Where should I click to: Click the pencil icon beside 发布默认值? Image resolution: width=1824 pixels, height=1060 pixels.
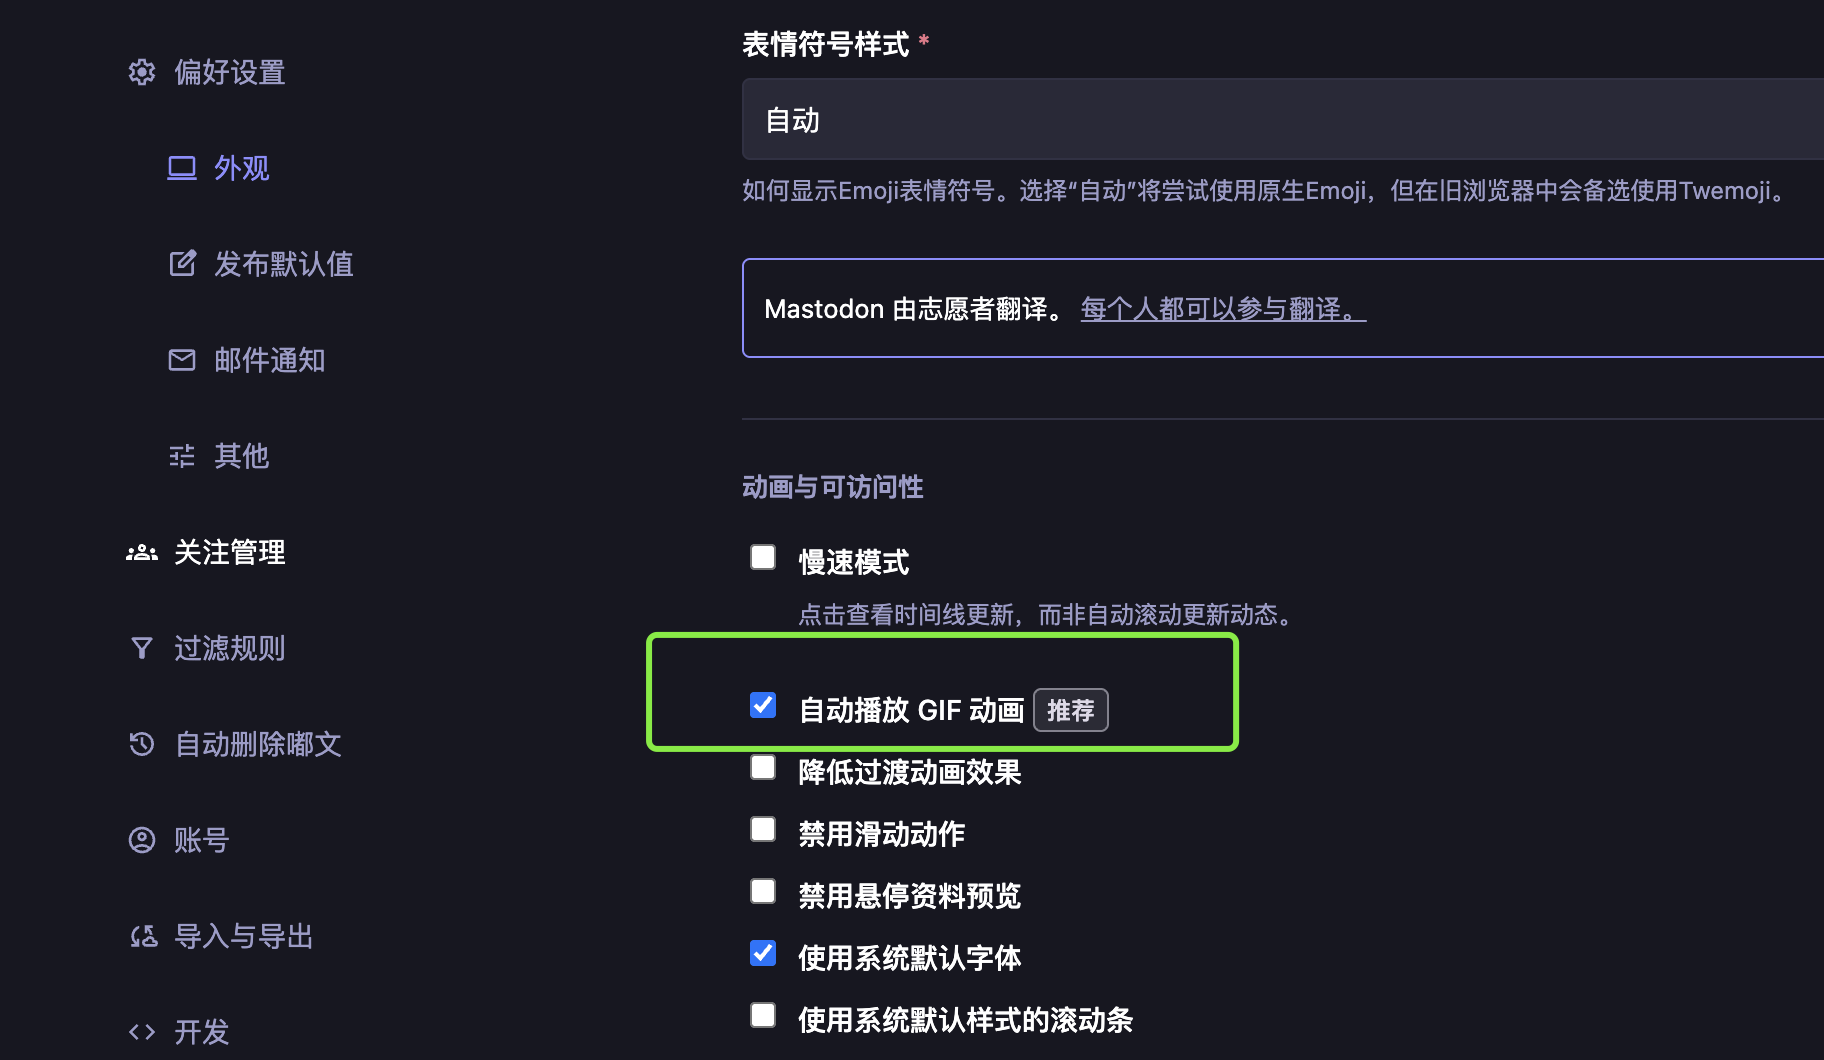[182, 264]
